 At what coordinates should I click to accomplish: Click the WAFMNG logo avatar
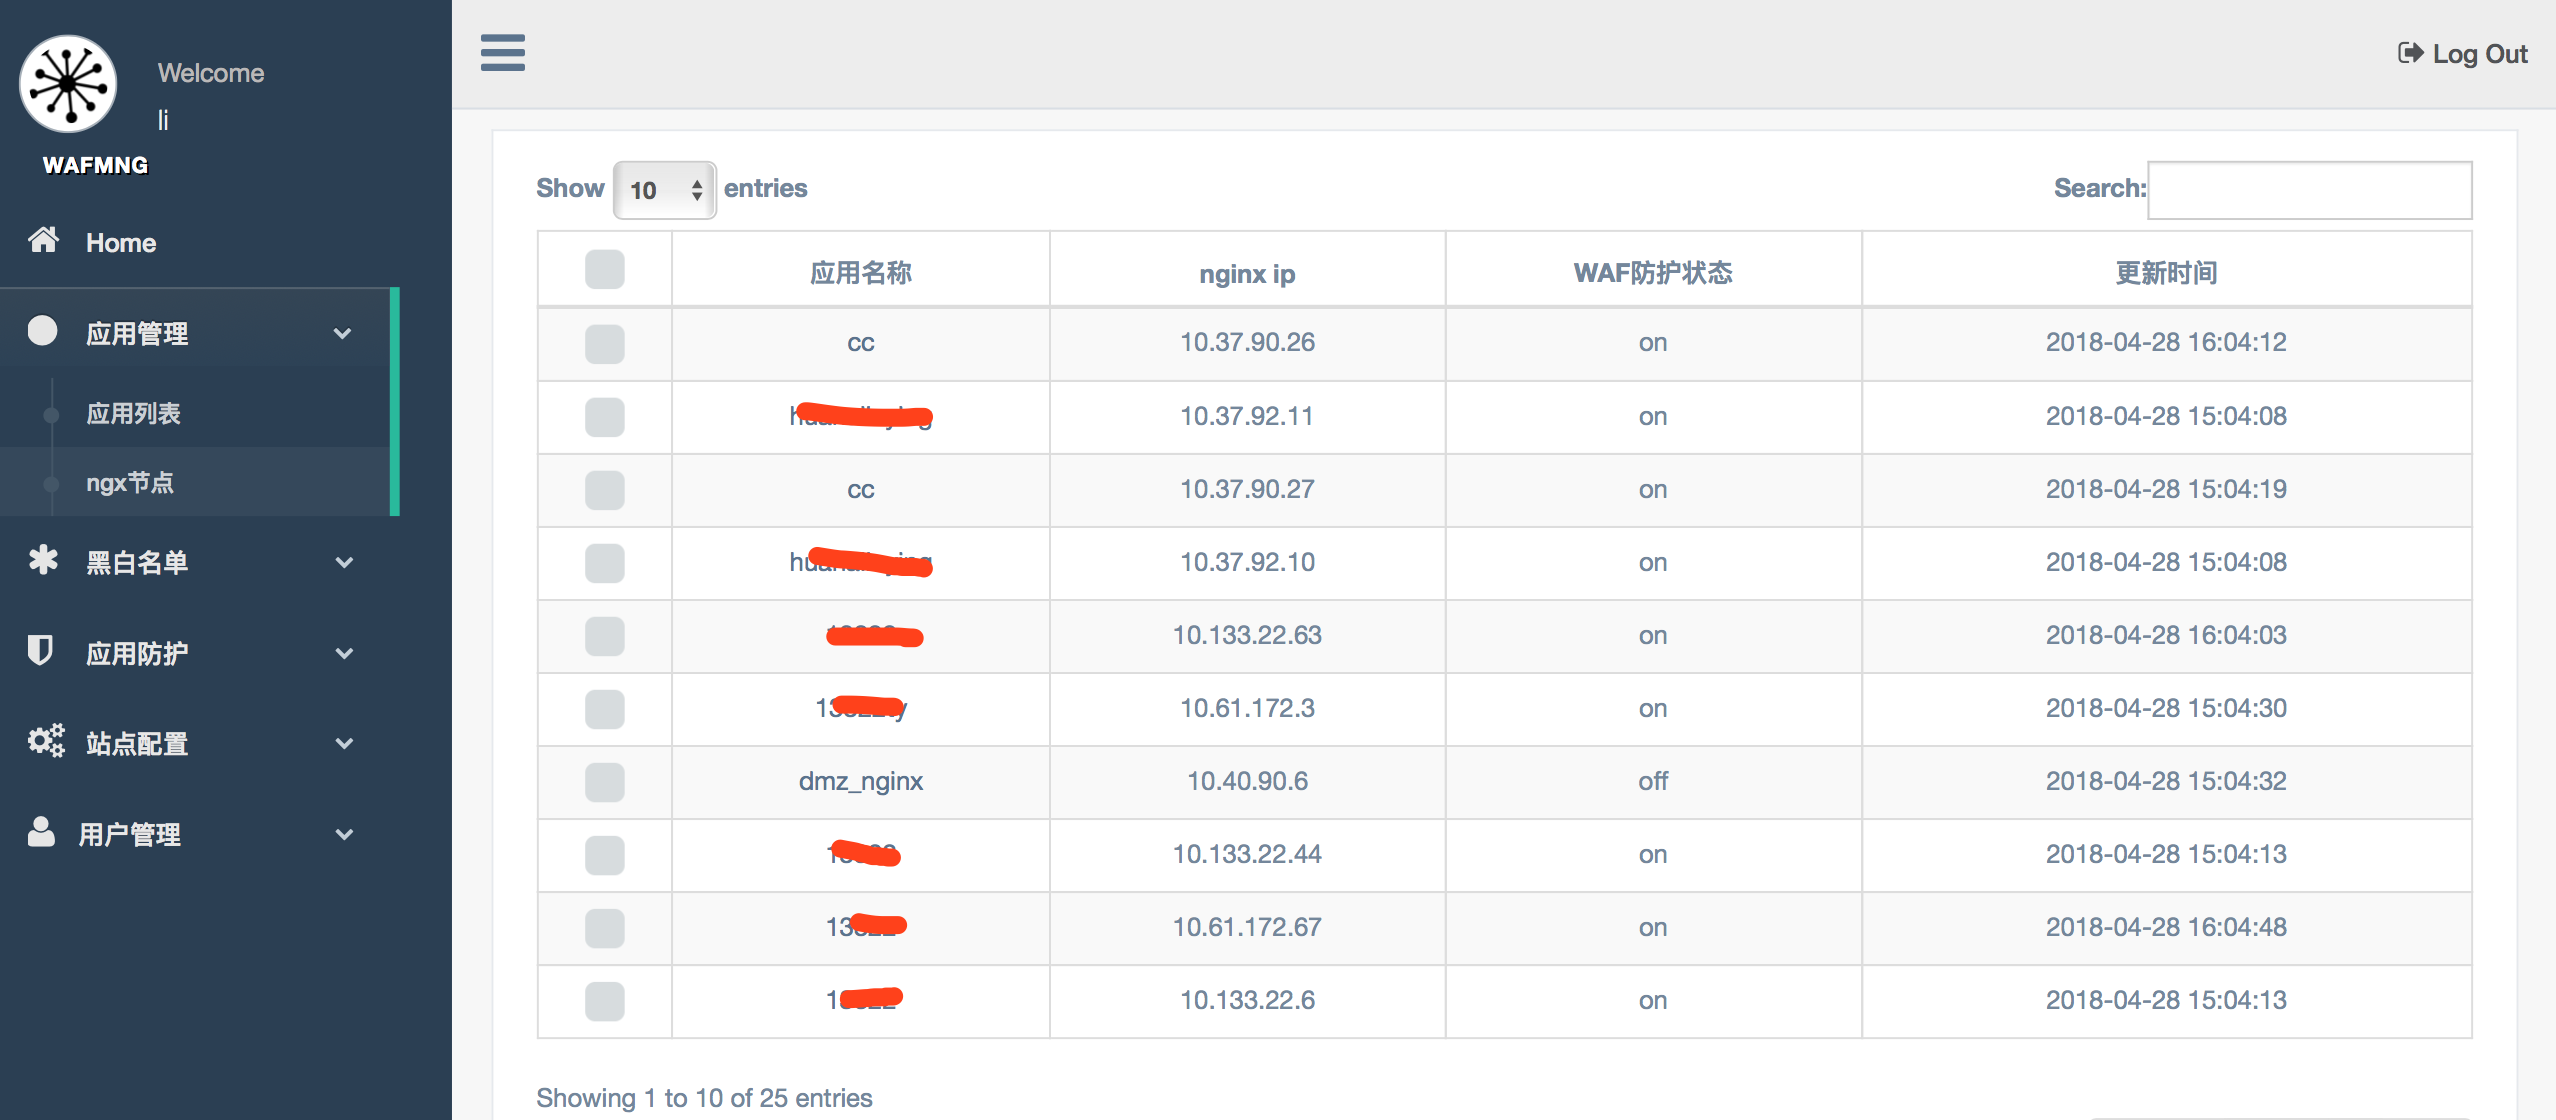68,84
